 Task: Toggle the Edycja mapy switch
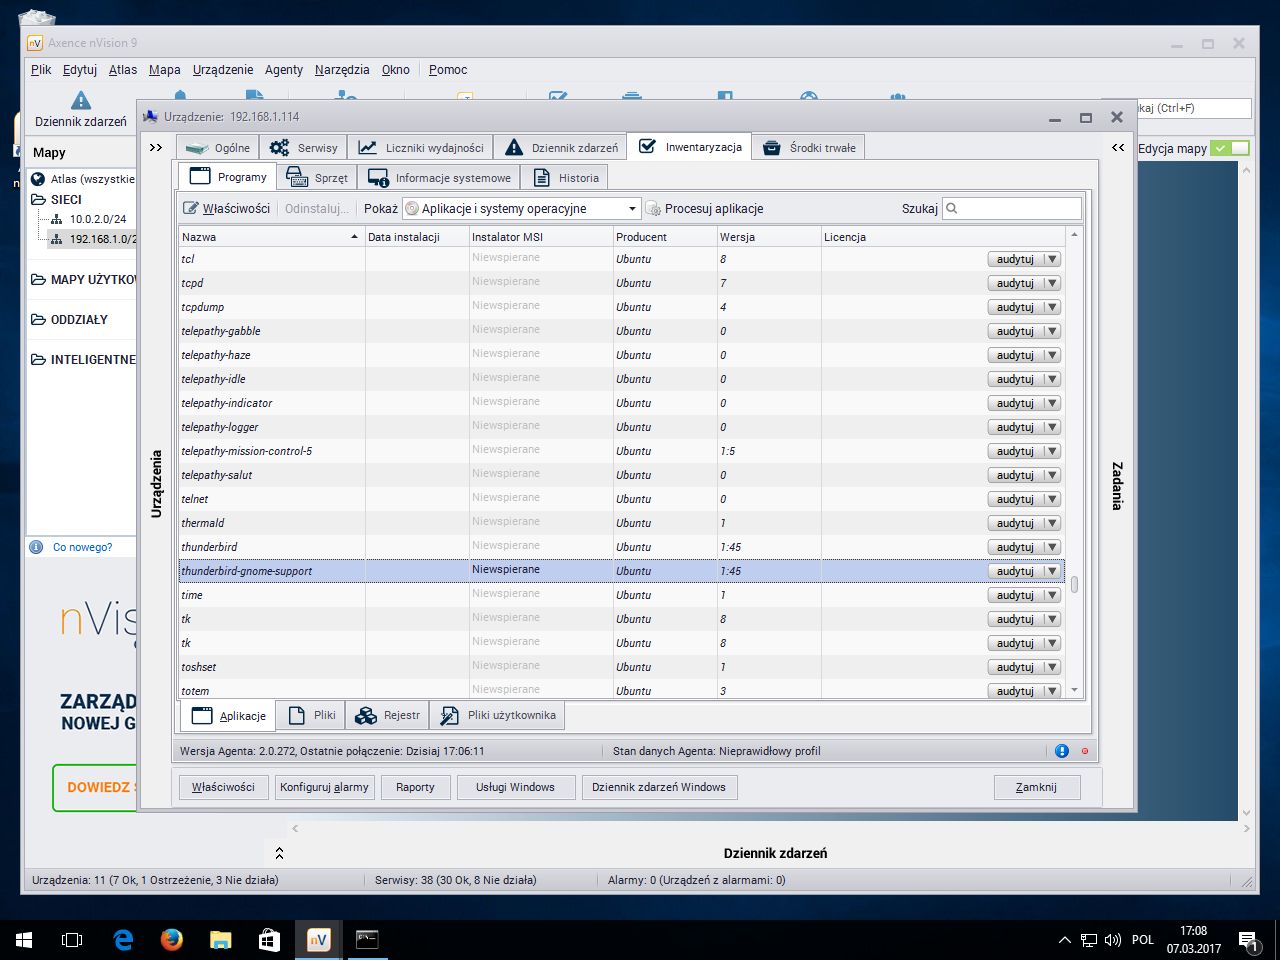(x=1229, y=148)
